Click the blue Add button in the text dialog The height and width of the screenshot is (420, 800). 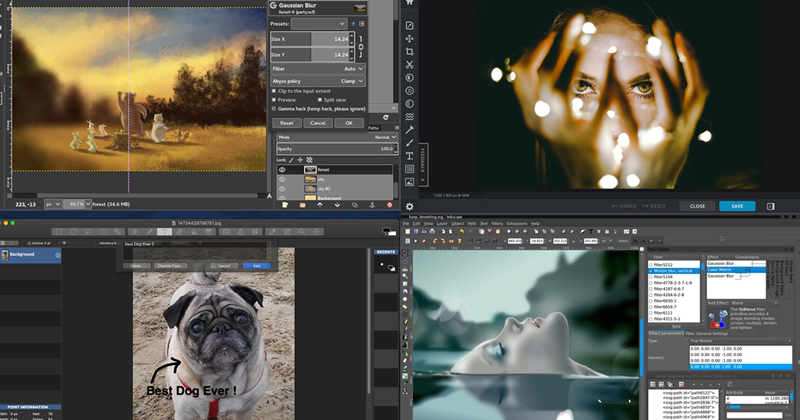pyautogui.click(x=257, y=266)
